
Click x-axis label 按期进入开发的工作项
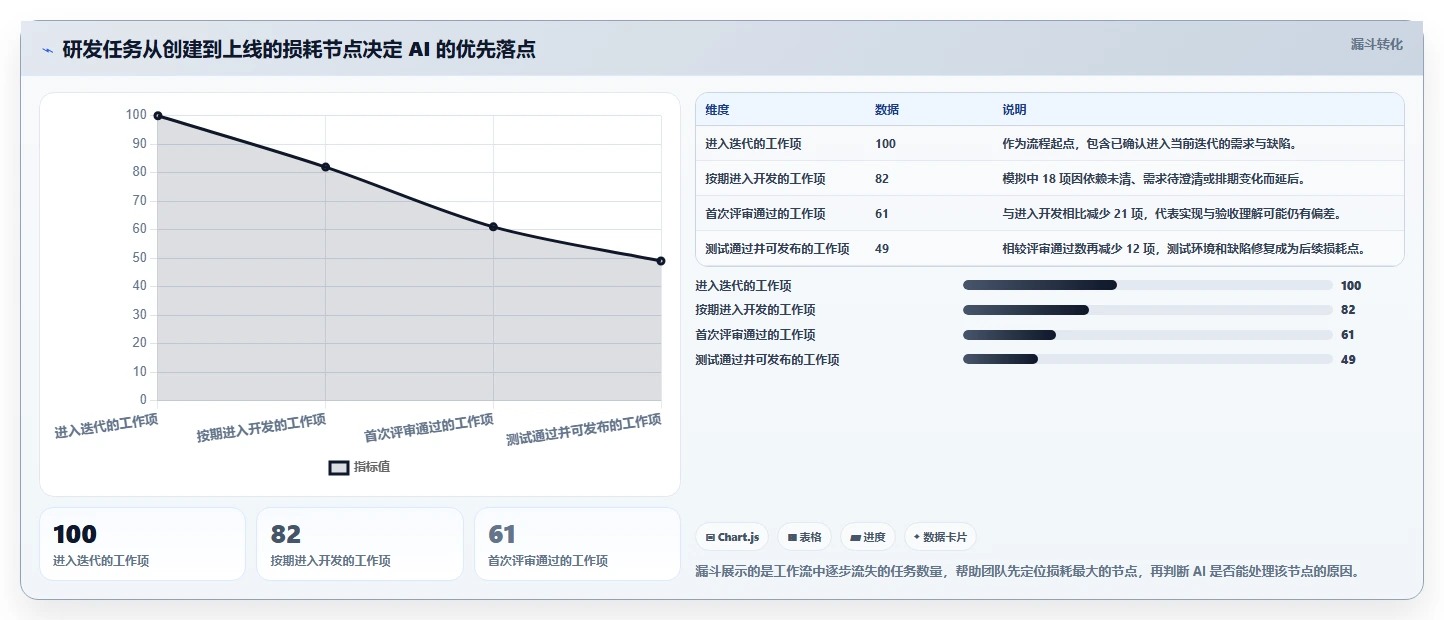point(261,428)
